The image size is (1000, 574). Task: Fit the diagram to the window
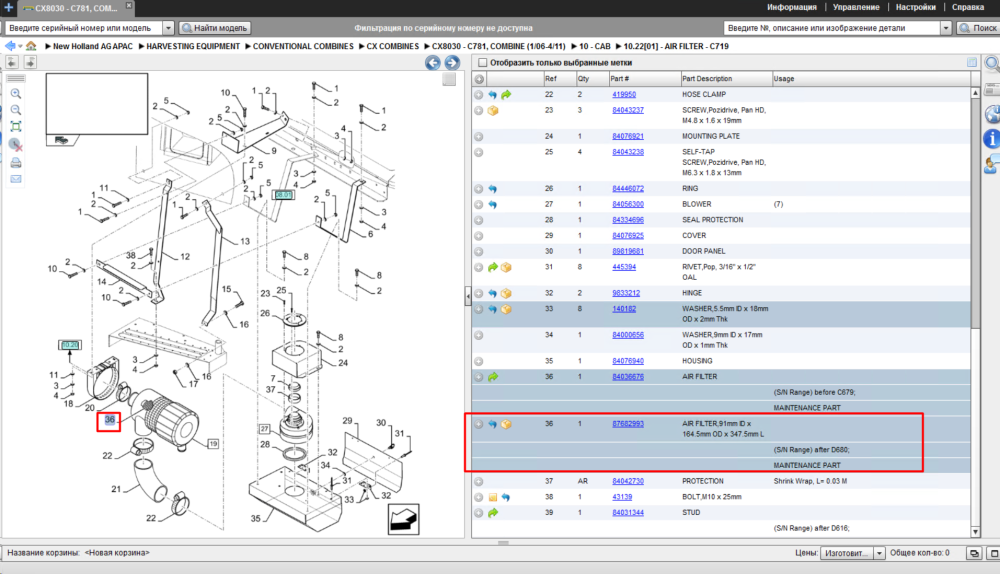pos(16,126)
